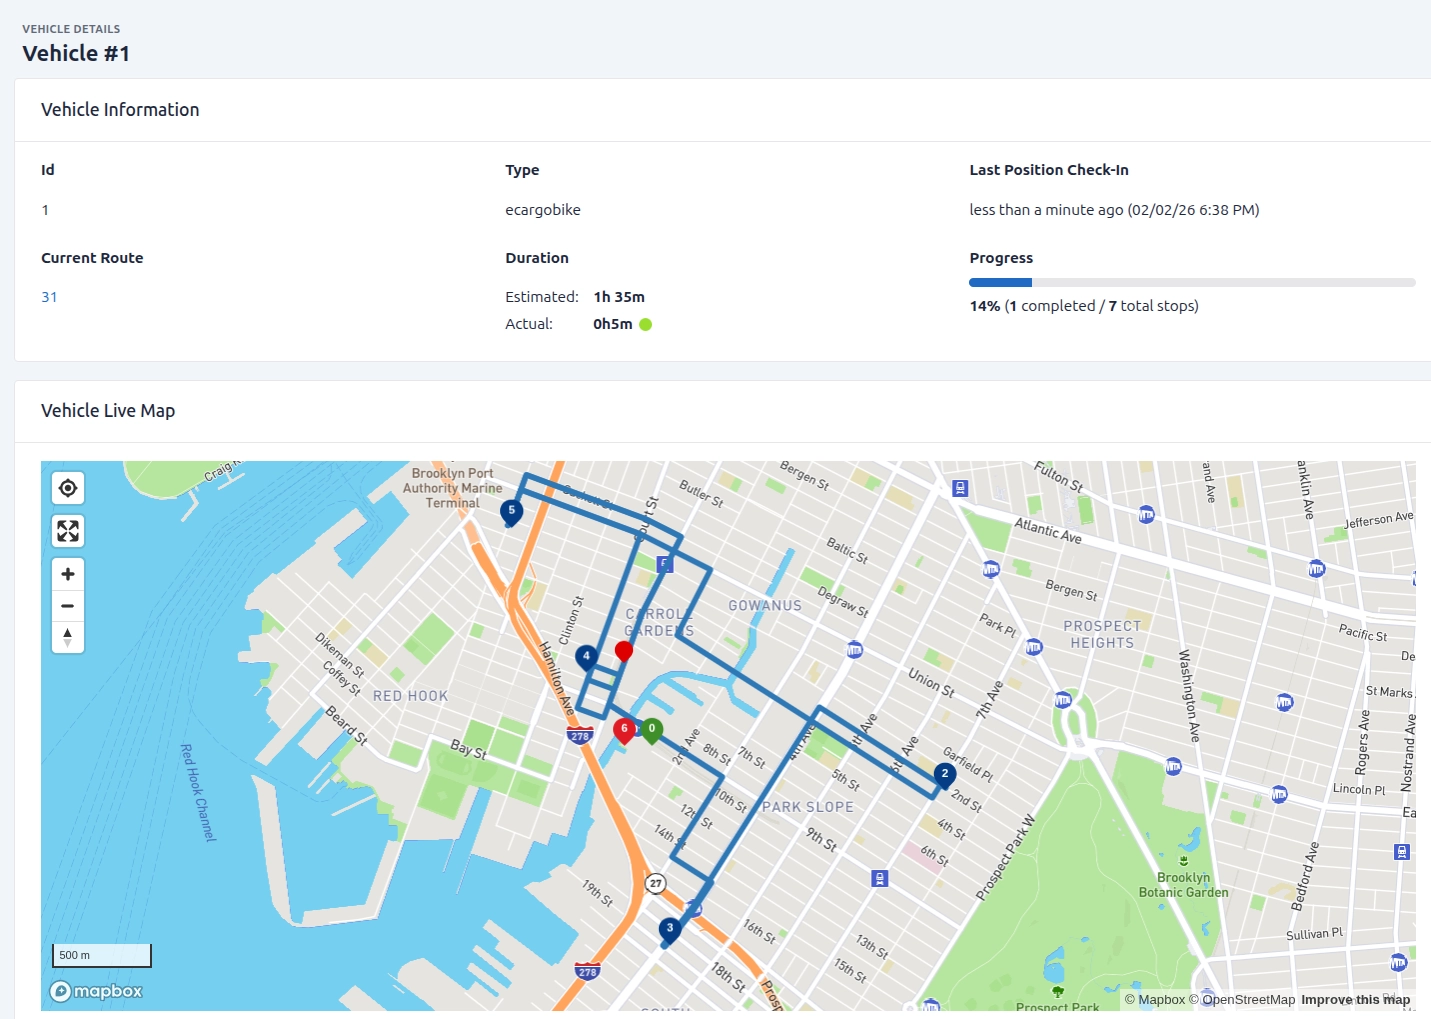Click the geolocate current position icon

pos(67,487)
